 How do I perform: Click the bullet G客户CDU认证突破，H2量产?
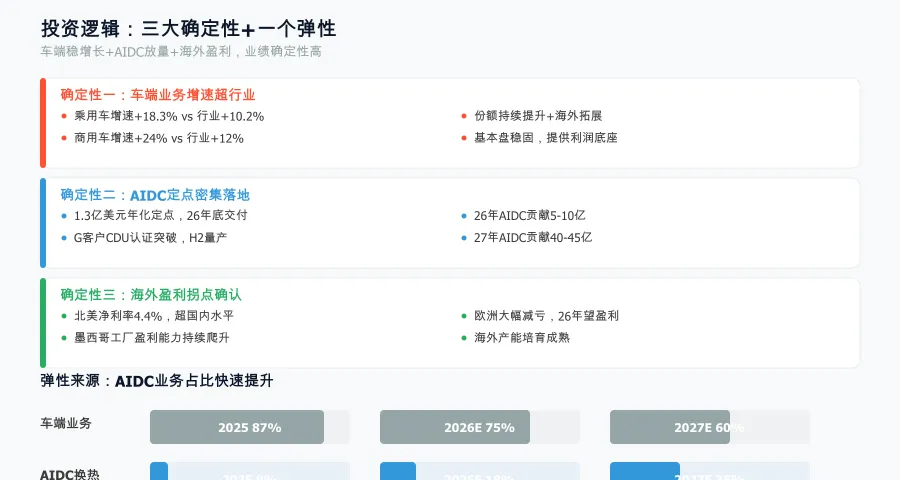[x=151, y=238]
